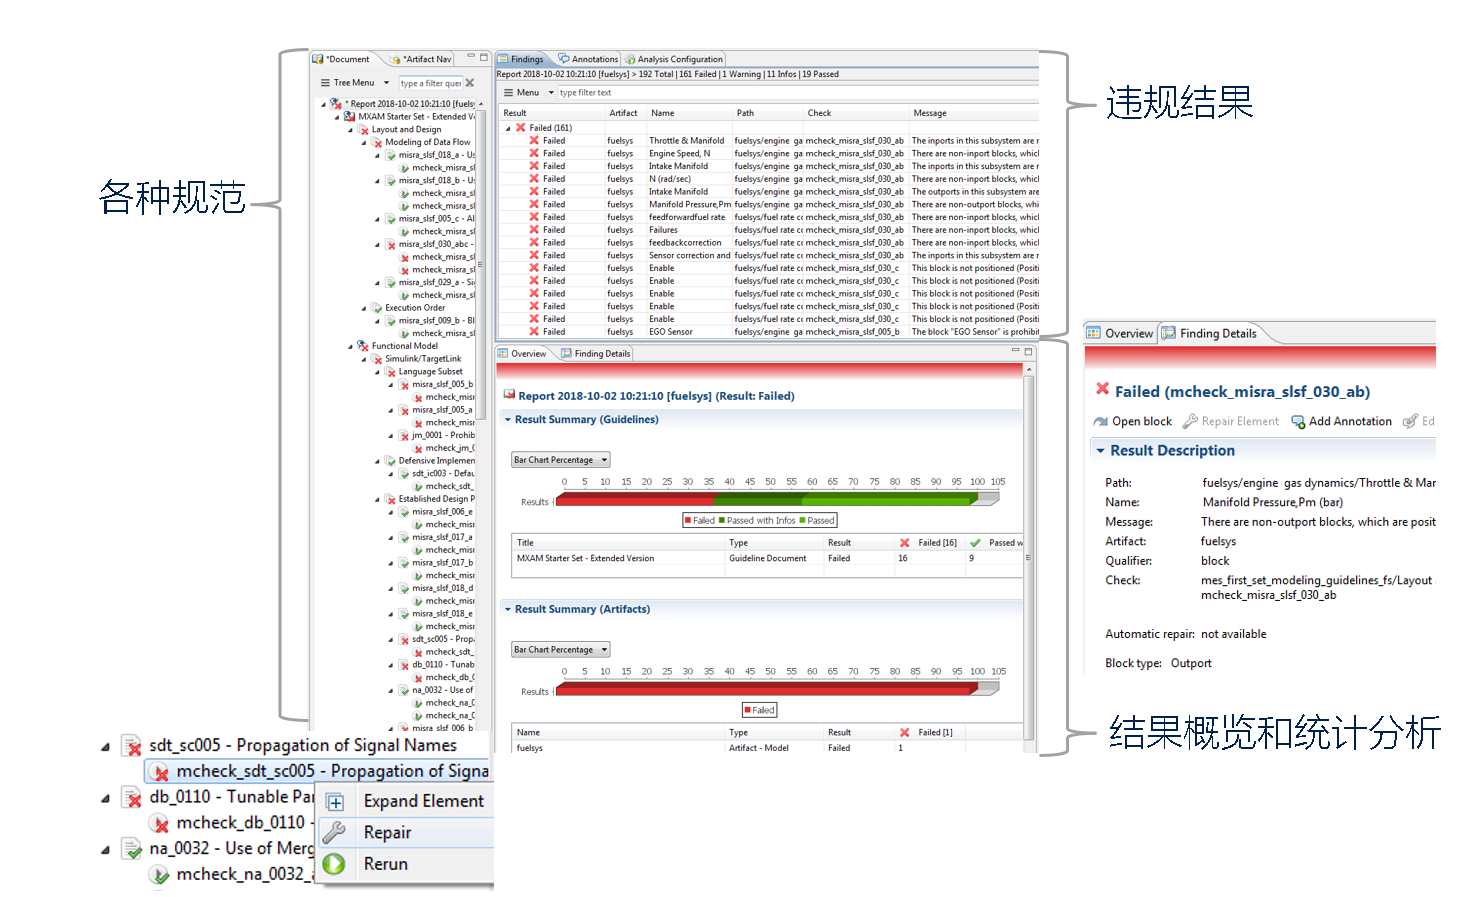Screen dimensions: 1461x897
Task: Click icon of mcheck_na_0032 enlarged item
Action: (160, 875)
